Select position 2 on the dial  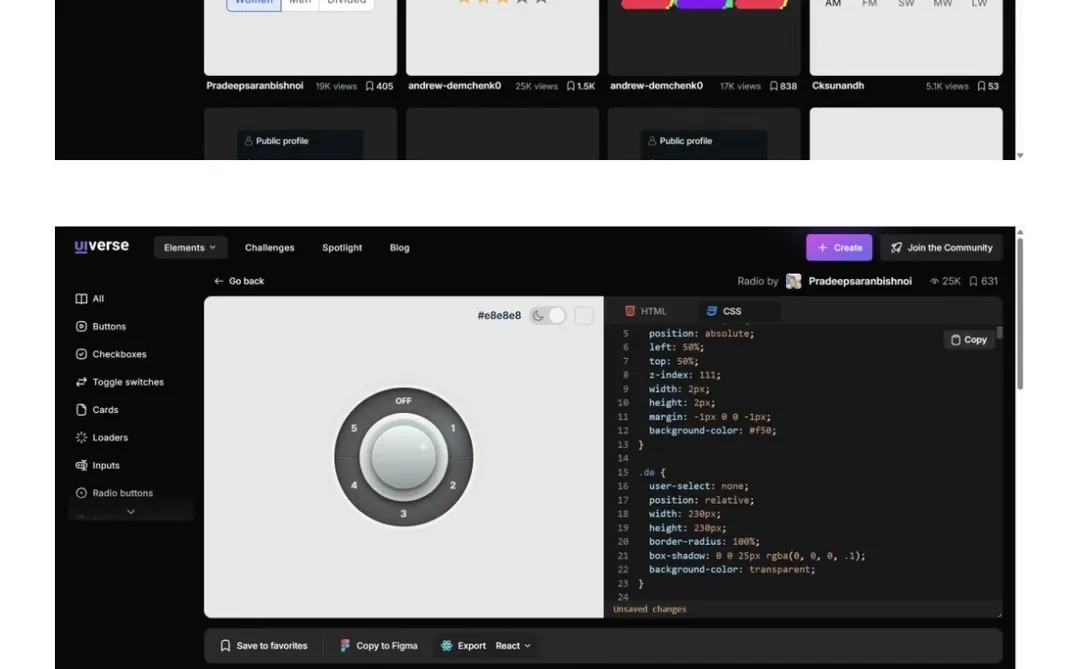pyautogui.click(x=453, y=485)
